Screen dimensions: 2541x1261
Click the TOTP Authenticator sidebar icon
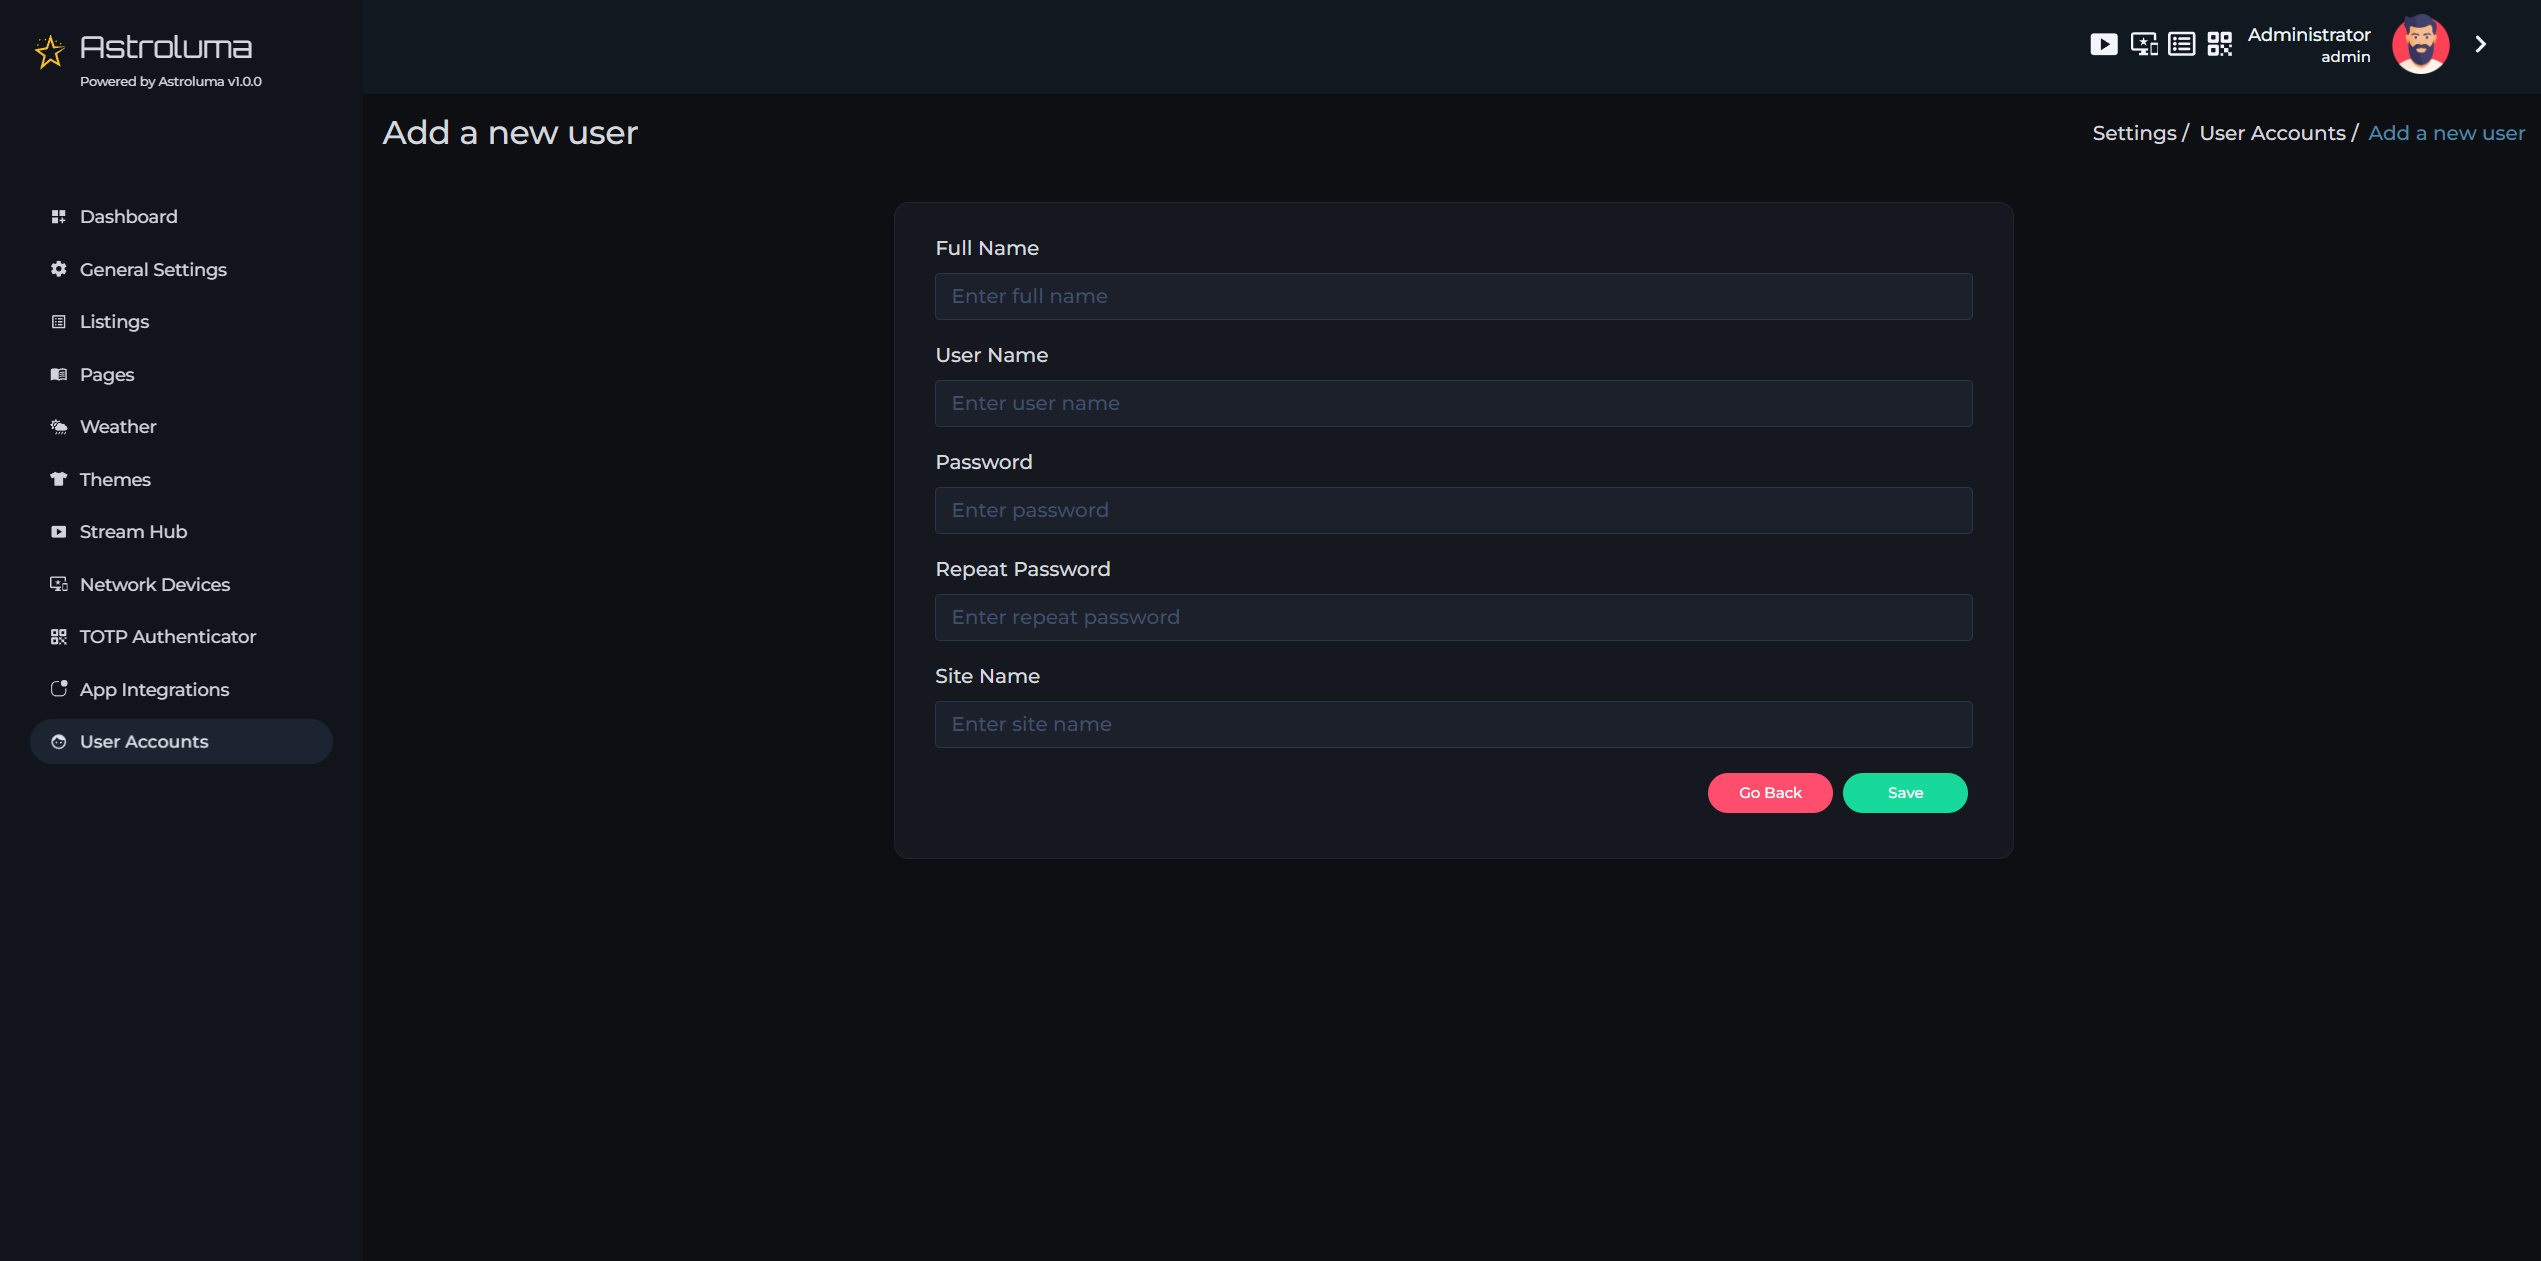tap(57, 635)
